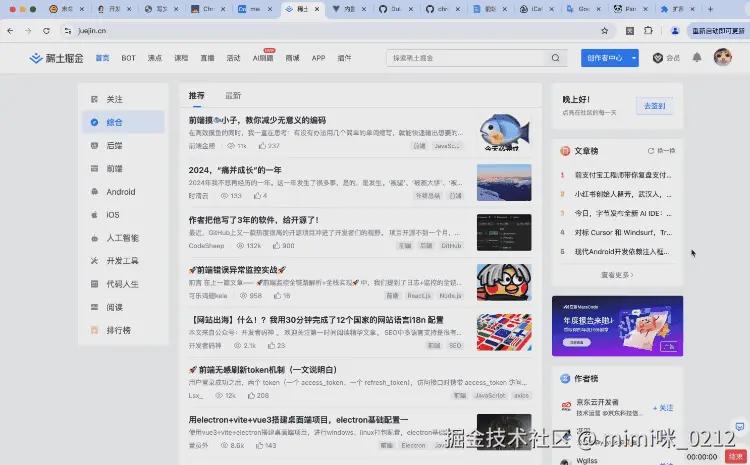Select the 开发工具 wrench icon
Screen dimensions: 750x465
click(x=94, y=261)
